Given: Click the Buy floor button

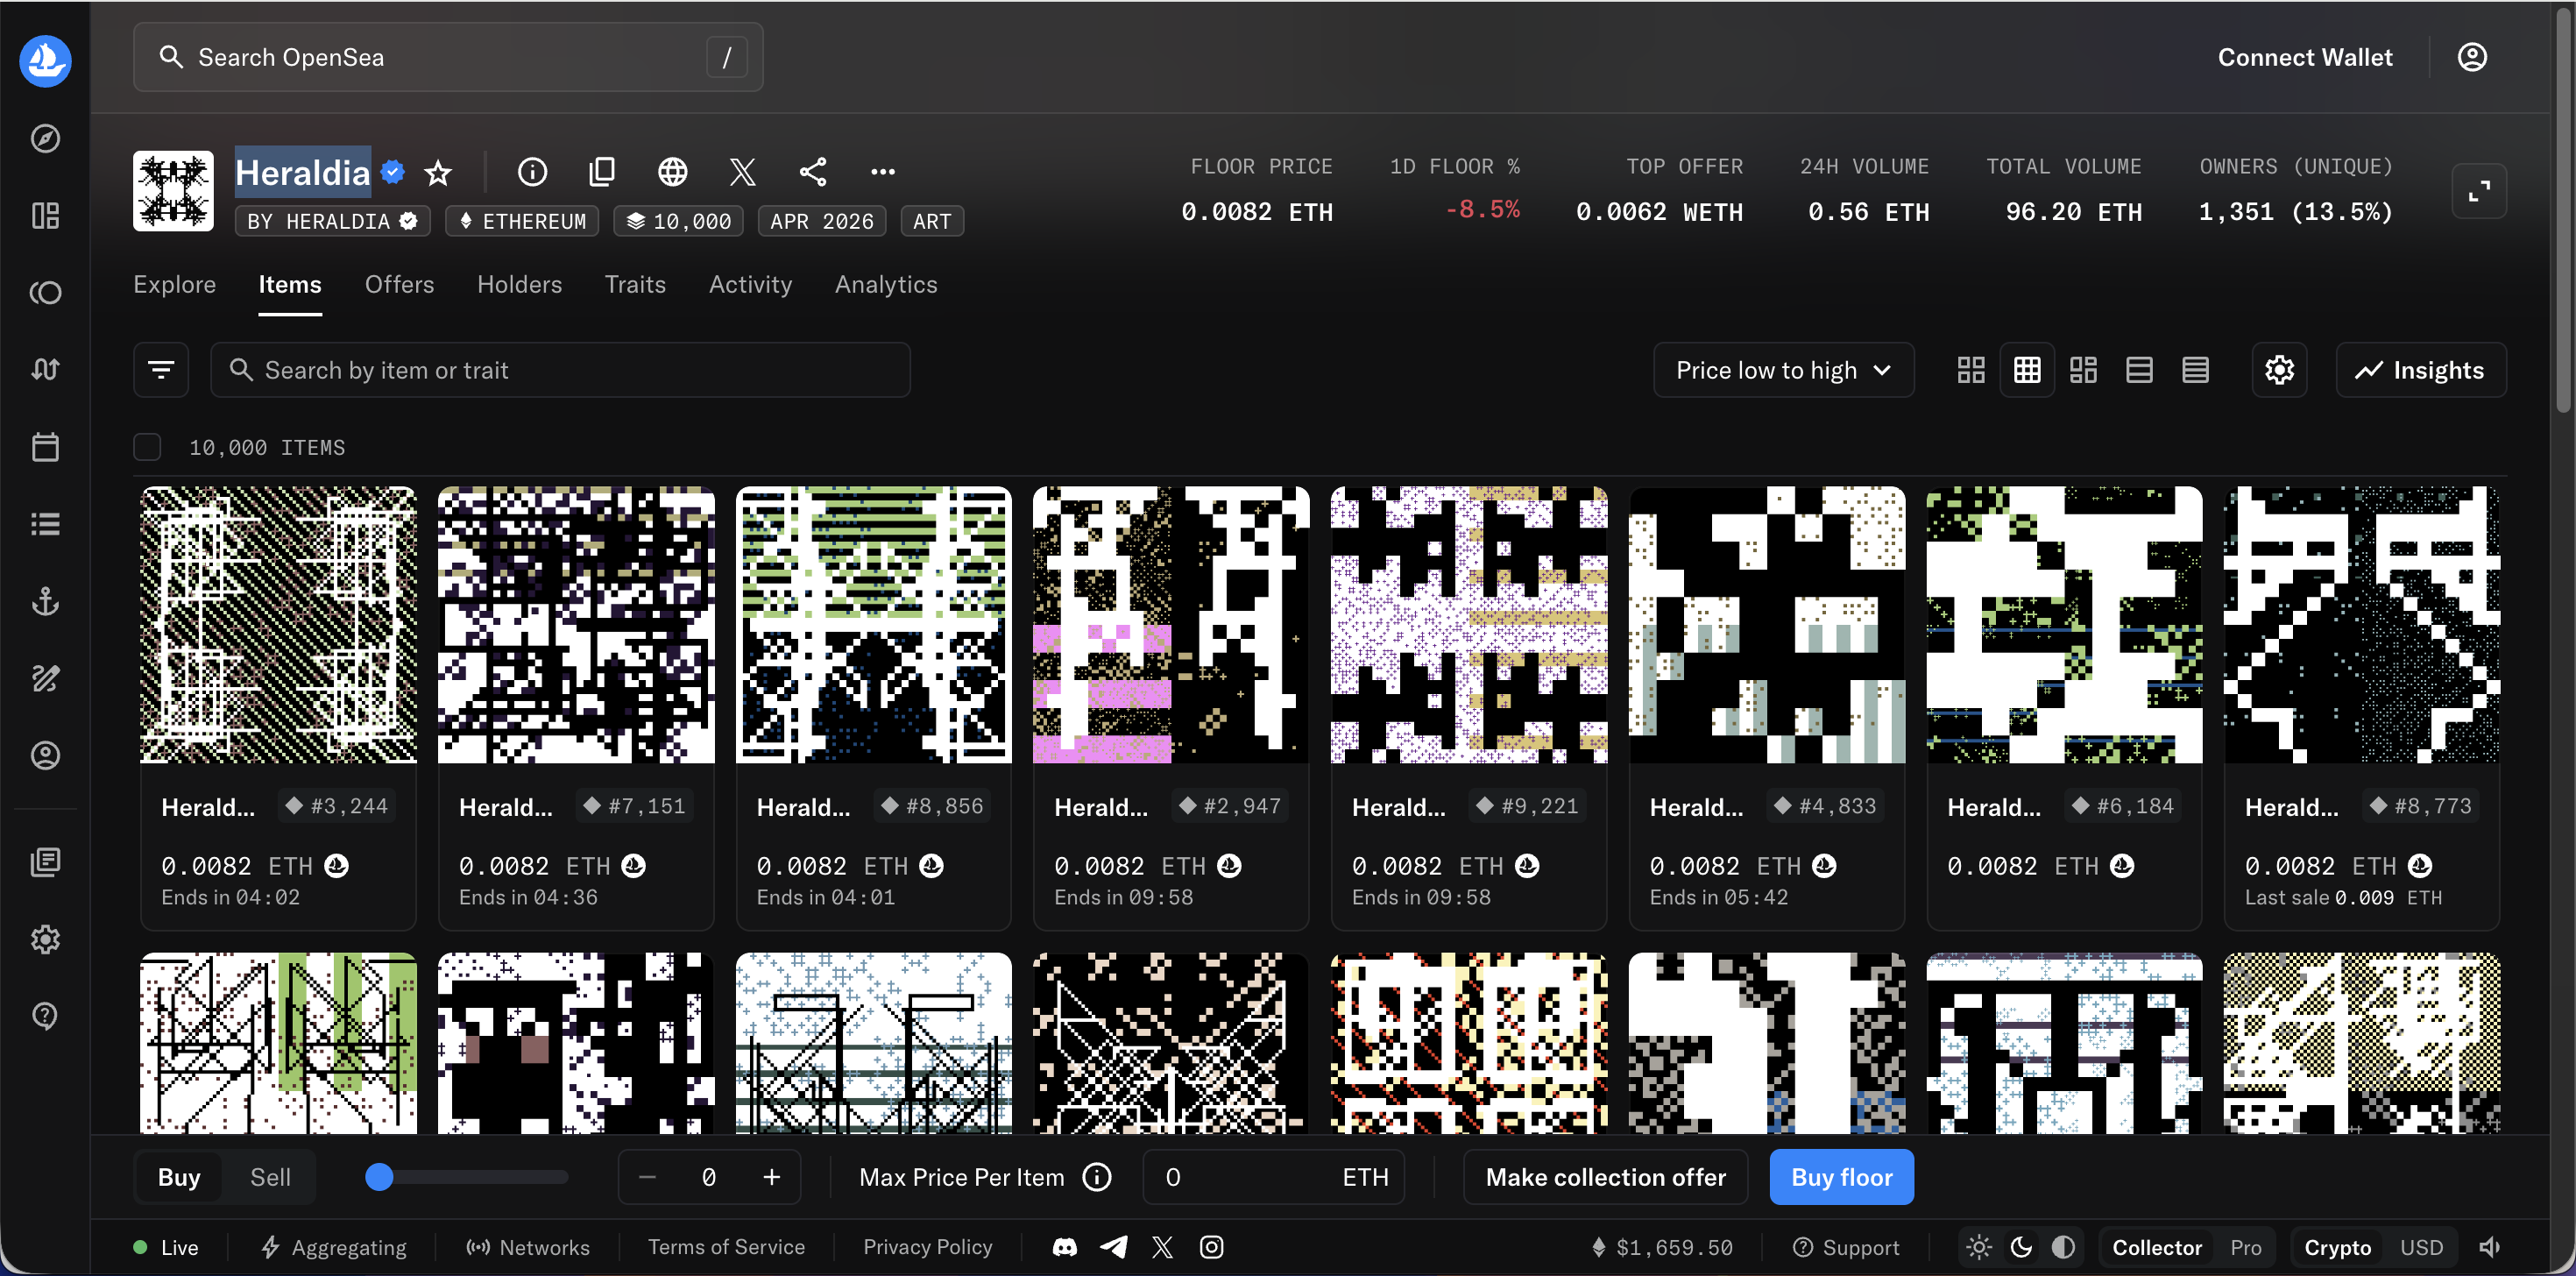Looking at the screenshot, I should point(1841,1177).
